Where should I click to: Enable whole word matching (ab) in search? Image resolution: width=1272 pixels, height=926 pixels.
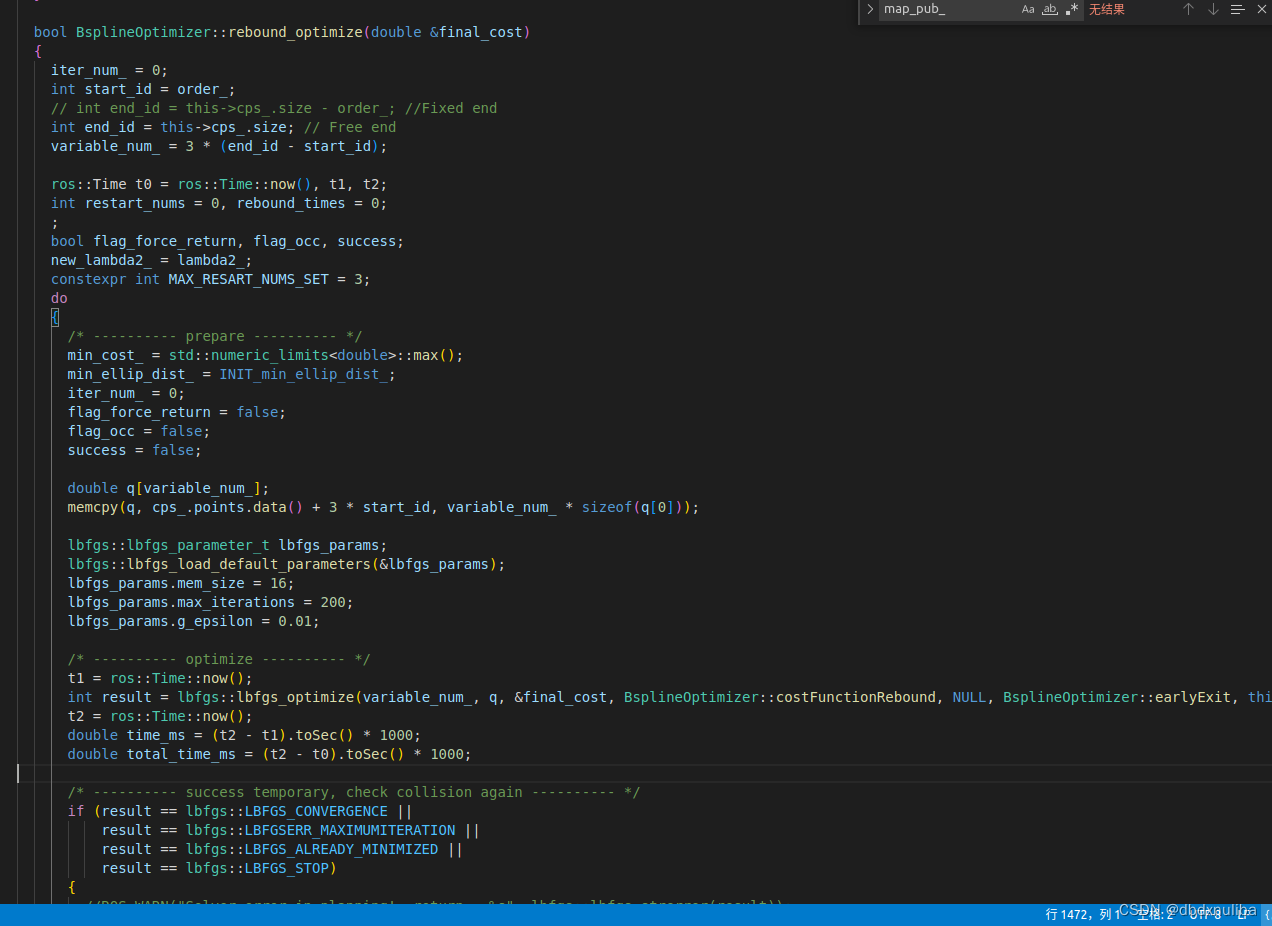1049,10
